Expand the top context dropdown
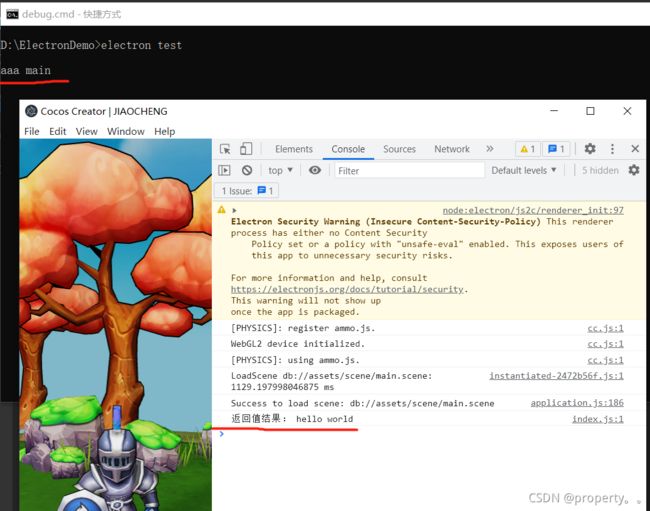 pyautogui.click(x=282, y=170)
